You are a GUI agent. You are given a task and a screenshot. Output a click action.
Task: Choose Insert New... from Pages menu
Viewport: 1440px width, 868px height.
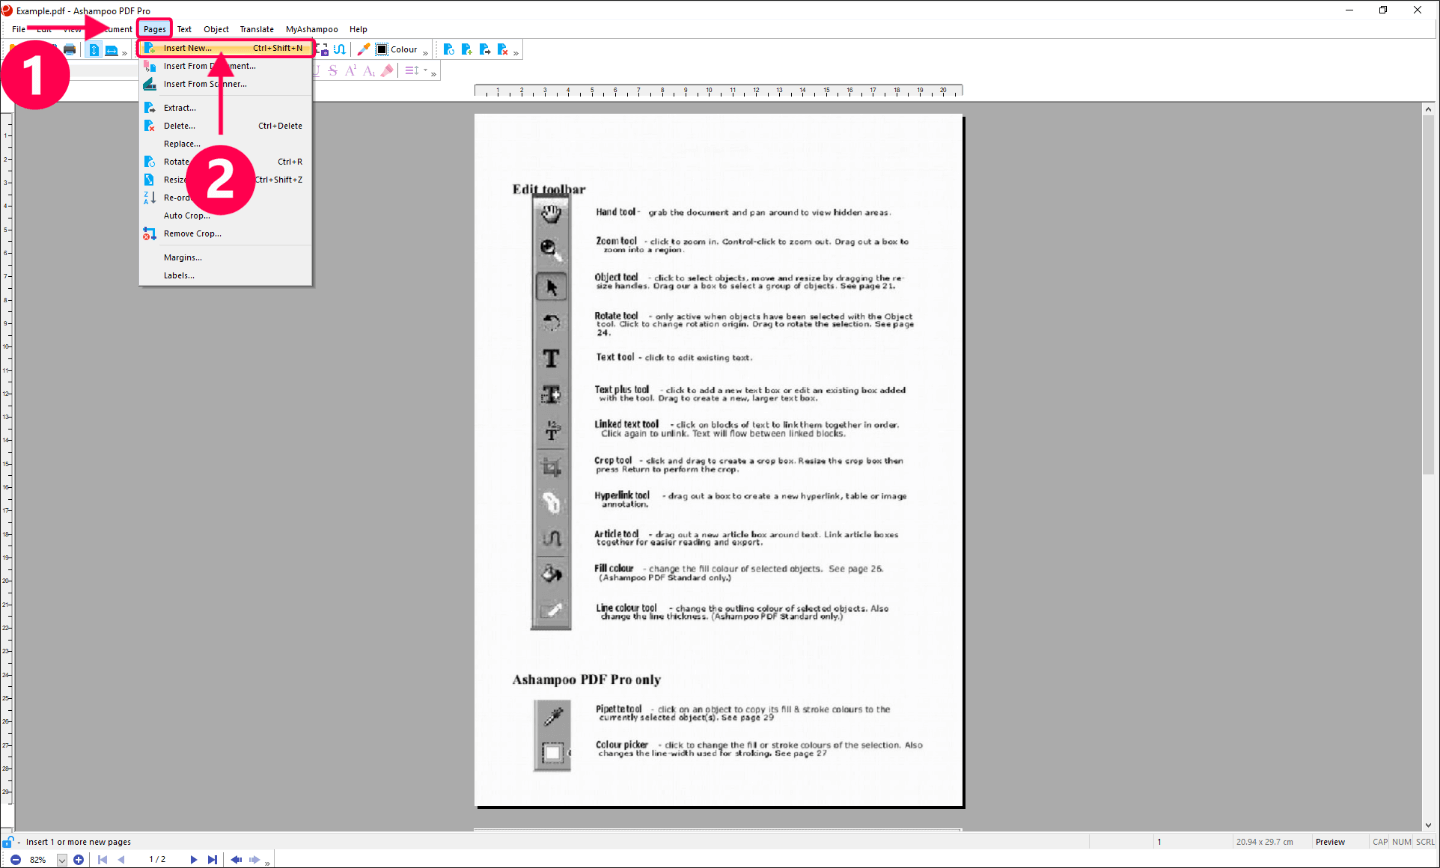click(226, 48)
